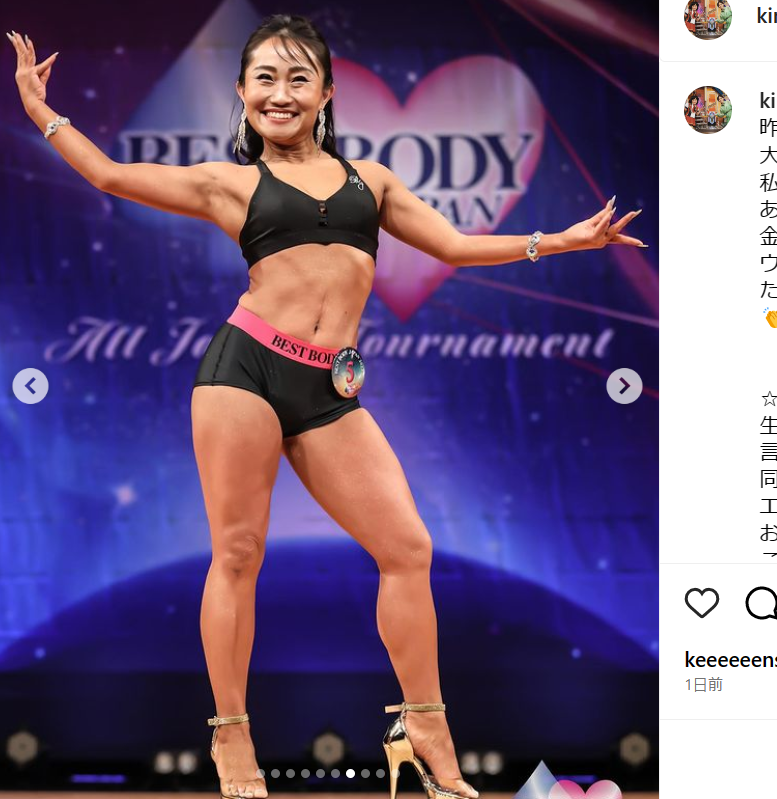
Task: Select the eighth carousel indicator dot
Action: coord(365,774)
